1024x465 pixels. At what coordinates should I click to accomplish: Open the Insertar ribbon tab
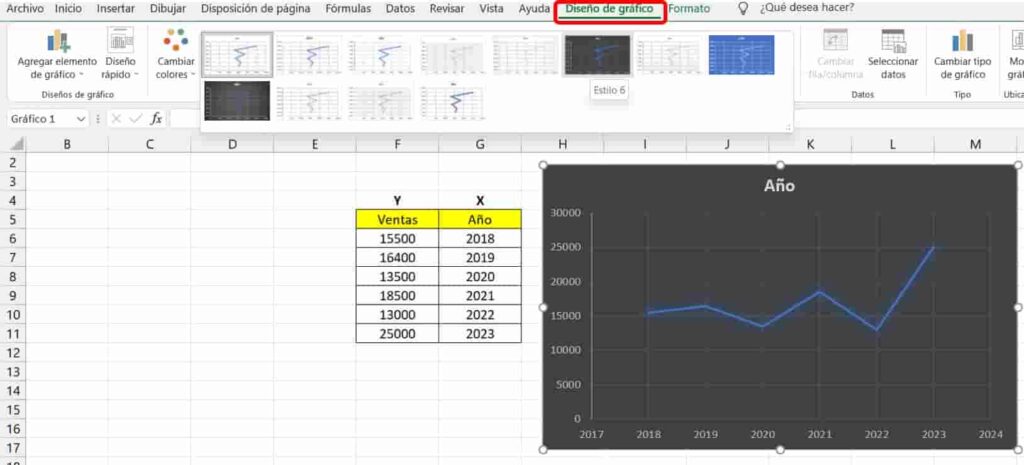(x=116, y=8)
